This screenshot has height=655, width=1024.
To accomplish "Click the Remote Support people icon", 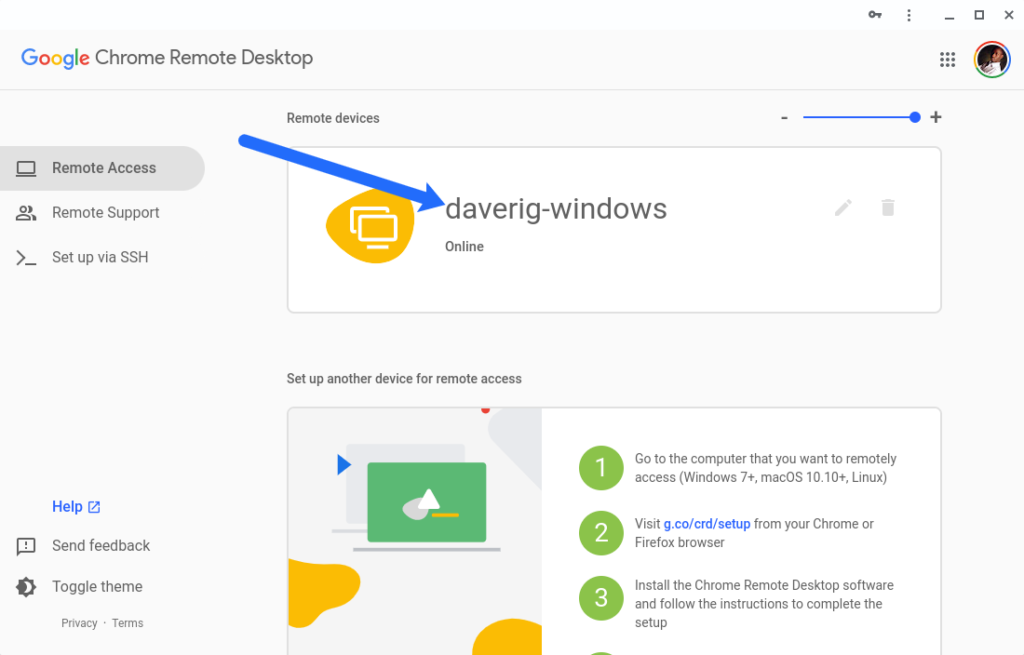I will pyautogui.click(x=26, y=213).
